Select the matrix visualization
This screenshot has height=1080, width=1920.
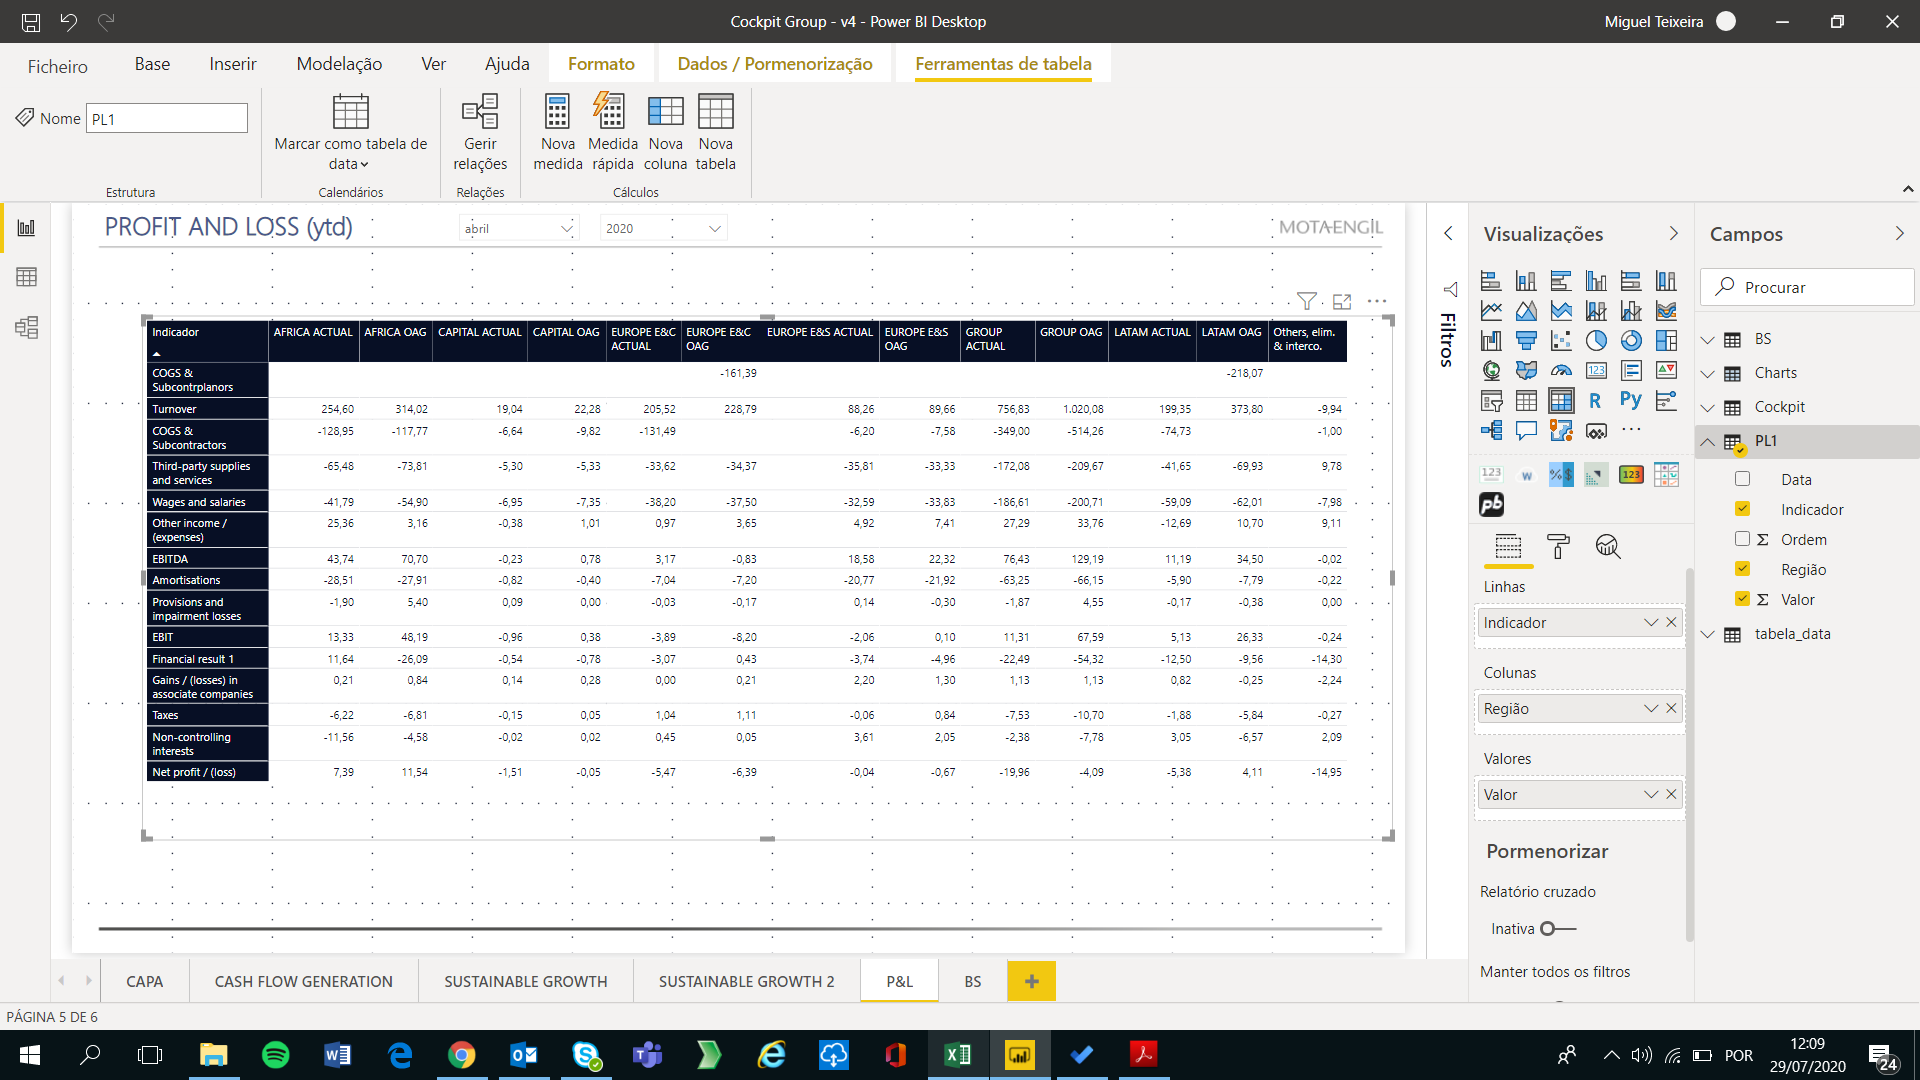1561,401
